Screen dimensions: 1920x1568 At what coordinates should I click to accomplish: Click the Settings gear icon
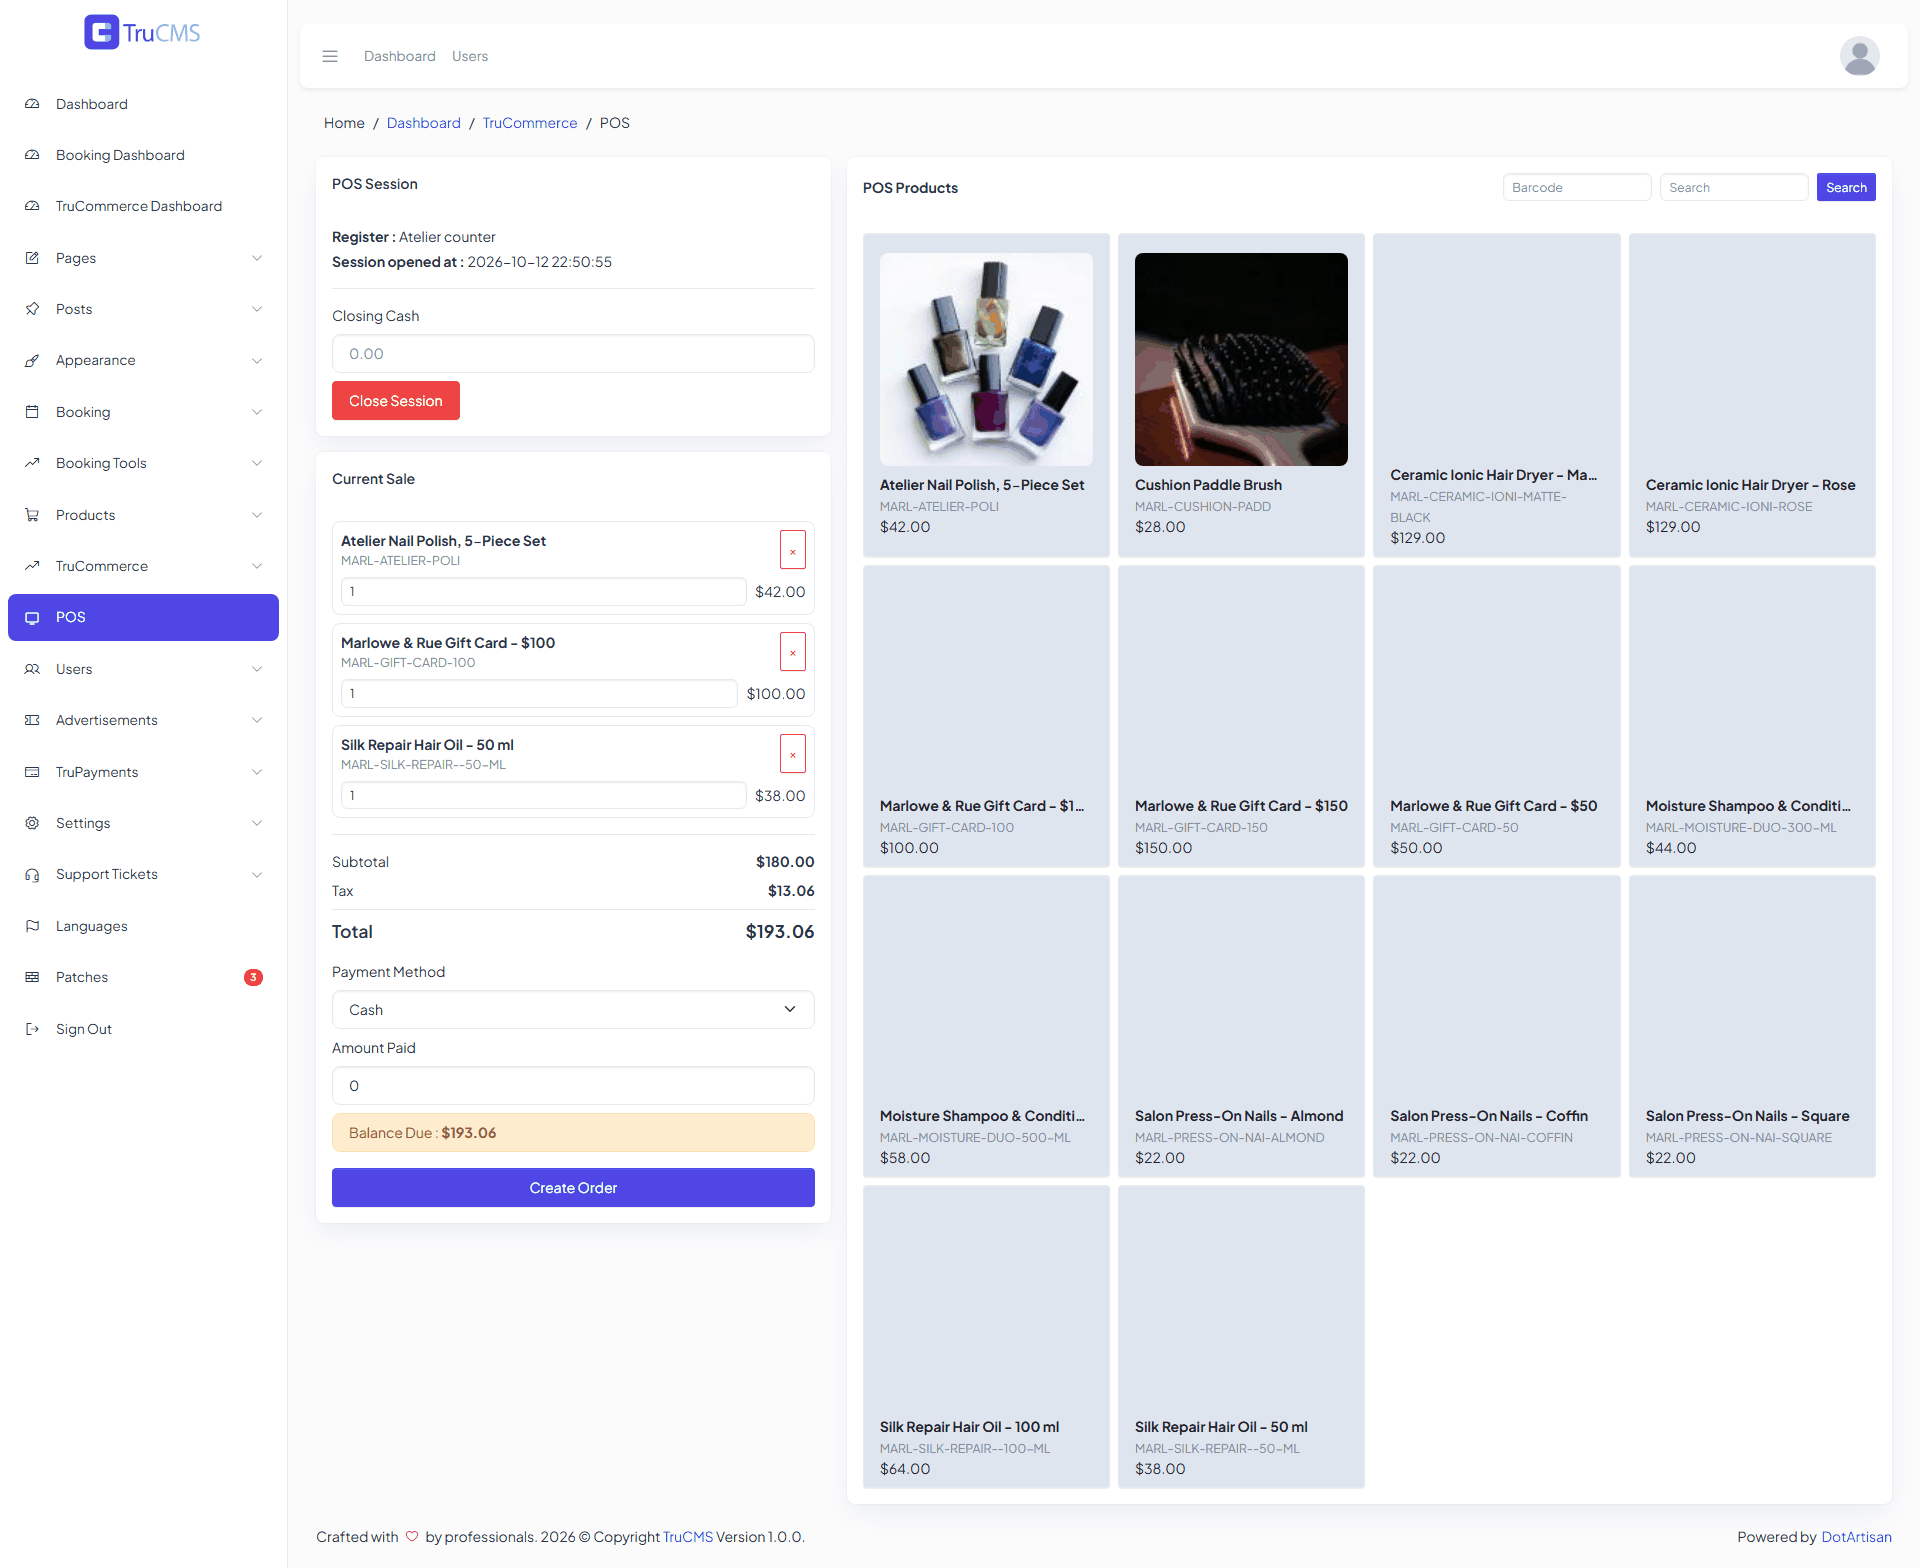(x=32, y=823)
